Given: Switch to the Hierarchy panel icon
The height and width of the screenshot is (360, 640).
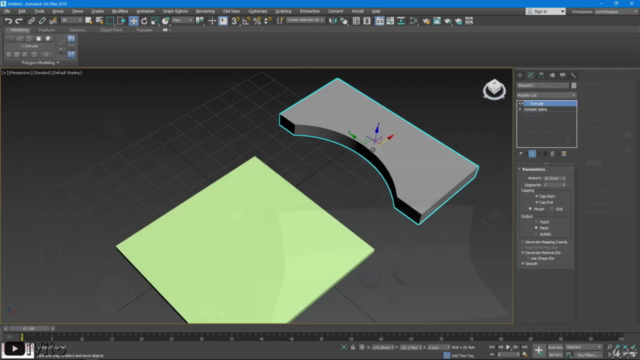Looking at the screenshot, I should pyautogui.click(x=541, y=75).
